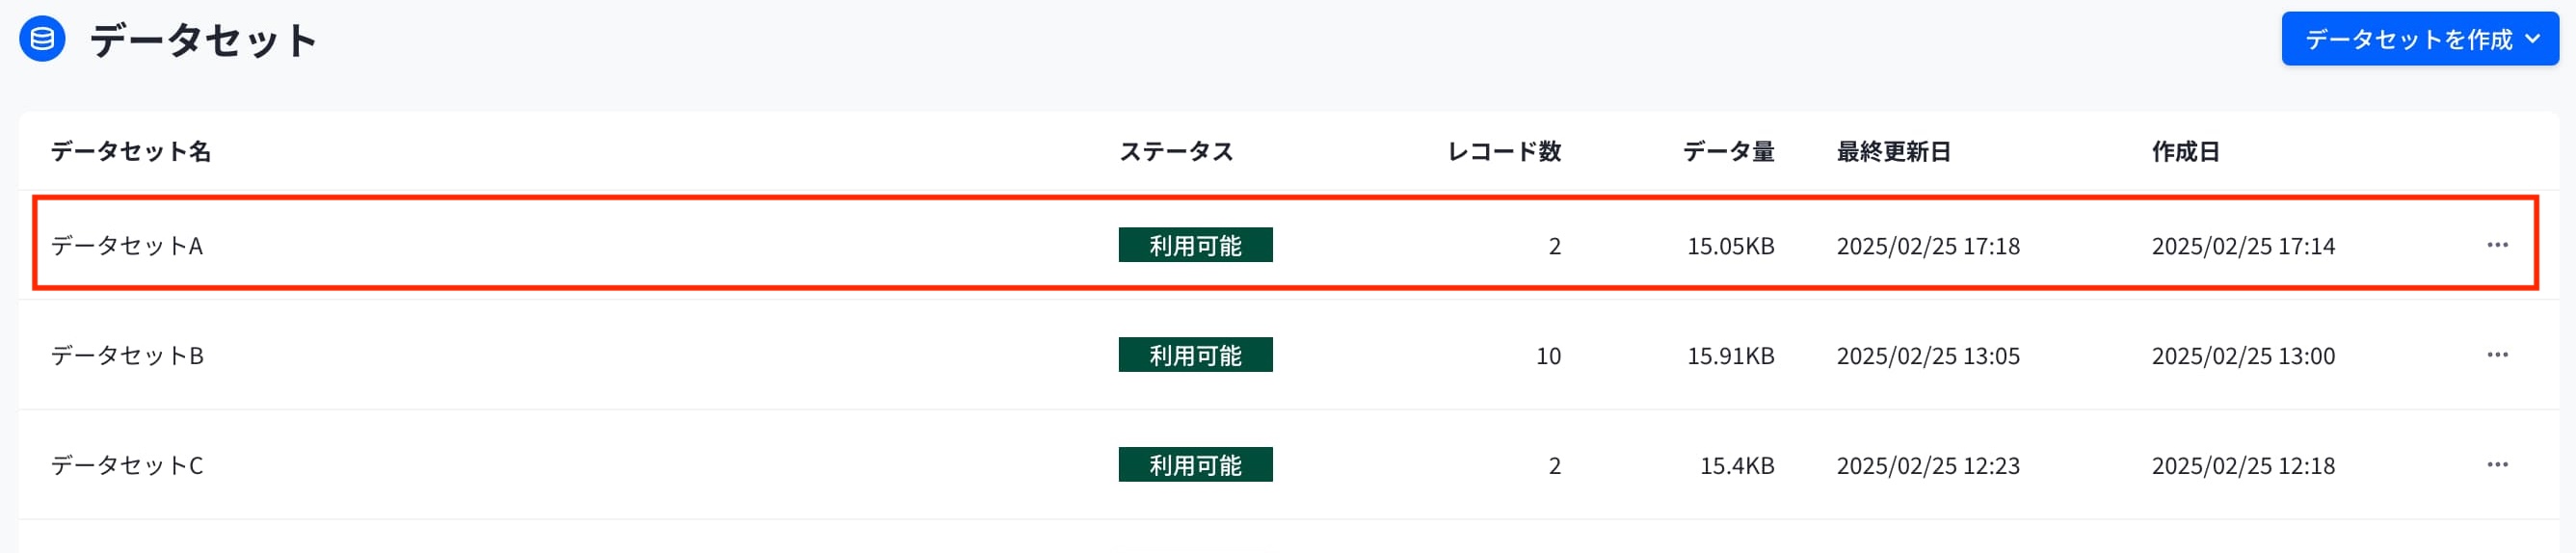2576x553 pixels.
Task: Select the 15.91KB data size cell
Action: (1731, 356)
